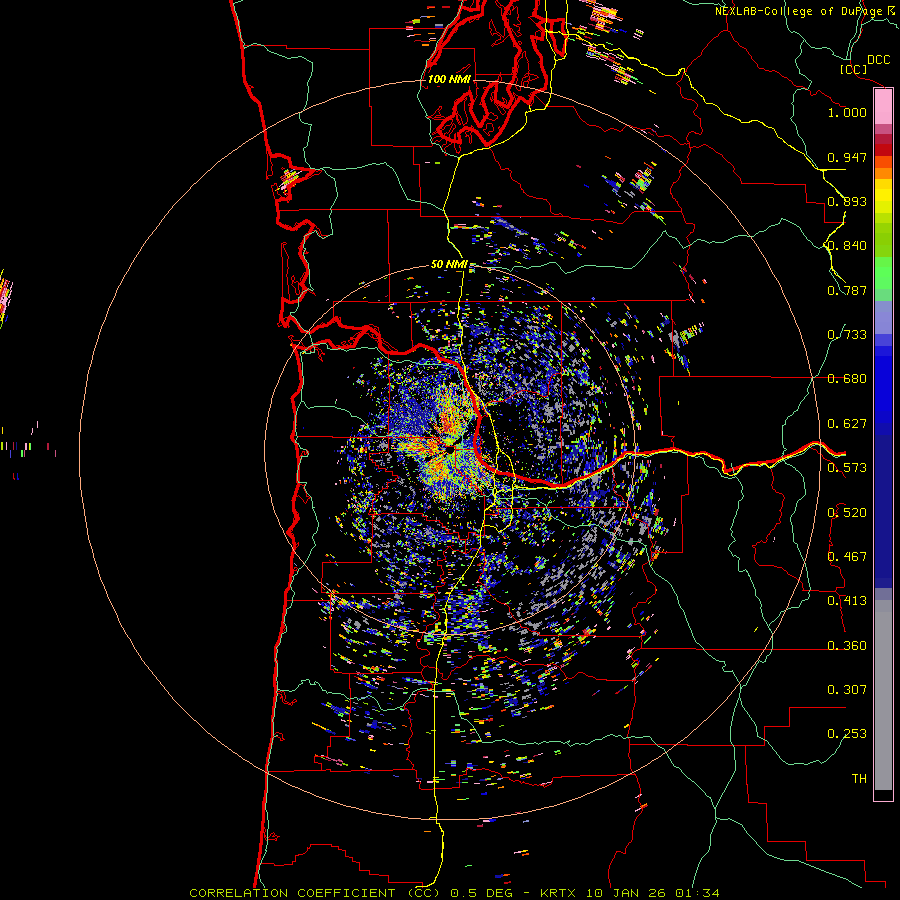Click the 0.573 scale value

[x=847, y=468]
